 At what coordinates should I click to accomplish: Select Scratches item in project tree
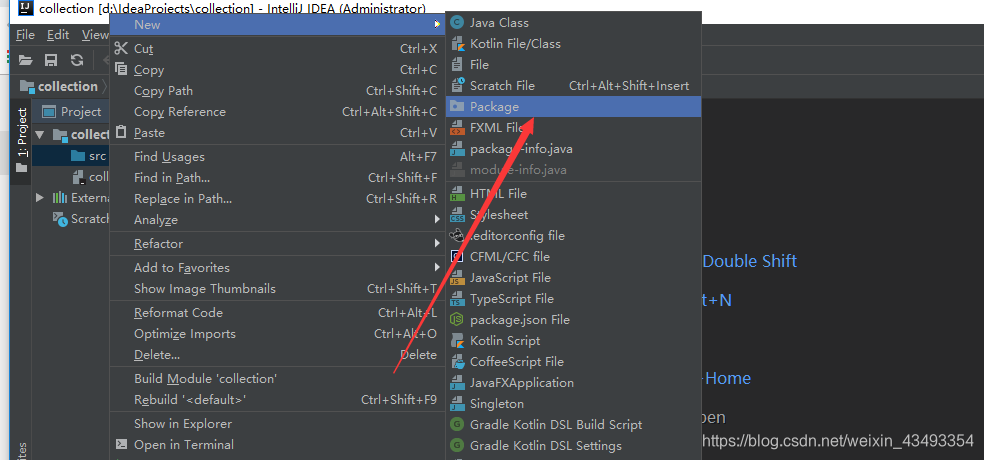pyautogui.click(x=81, y=219)
